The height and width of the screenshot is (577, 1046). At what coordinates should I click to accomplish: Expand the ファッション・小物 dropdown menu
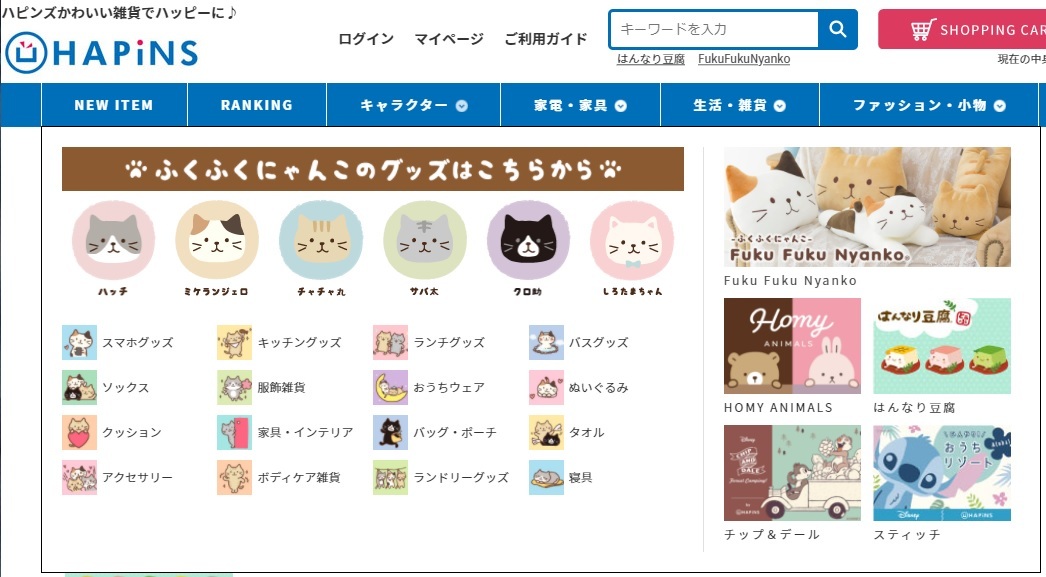point(929,105)
